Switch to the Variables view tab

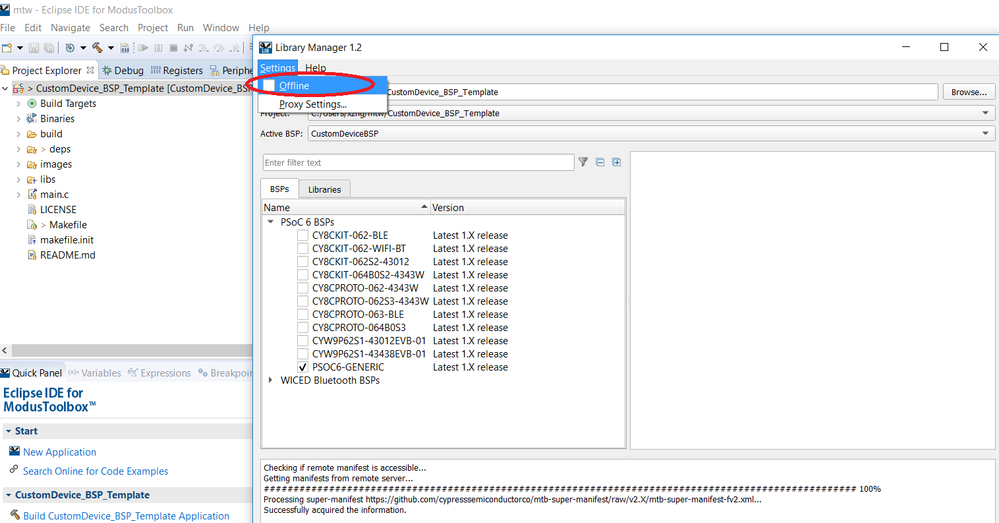(x=94, y=373)
